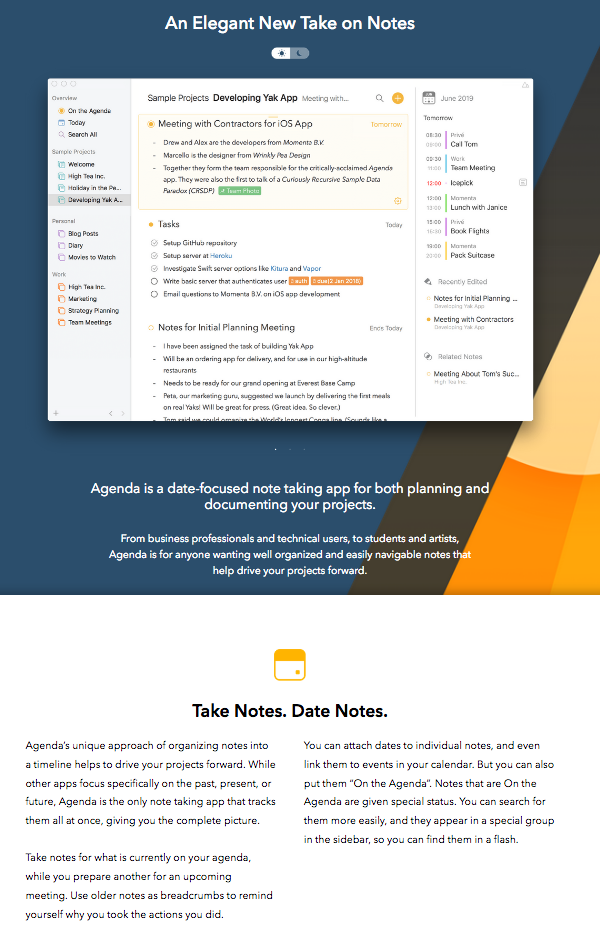This screenshot has width=600, height=948.
Task: Check the Email questions to Momenta task
Action: [154, 294]
